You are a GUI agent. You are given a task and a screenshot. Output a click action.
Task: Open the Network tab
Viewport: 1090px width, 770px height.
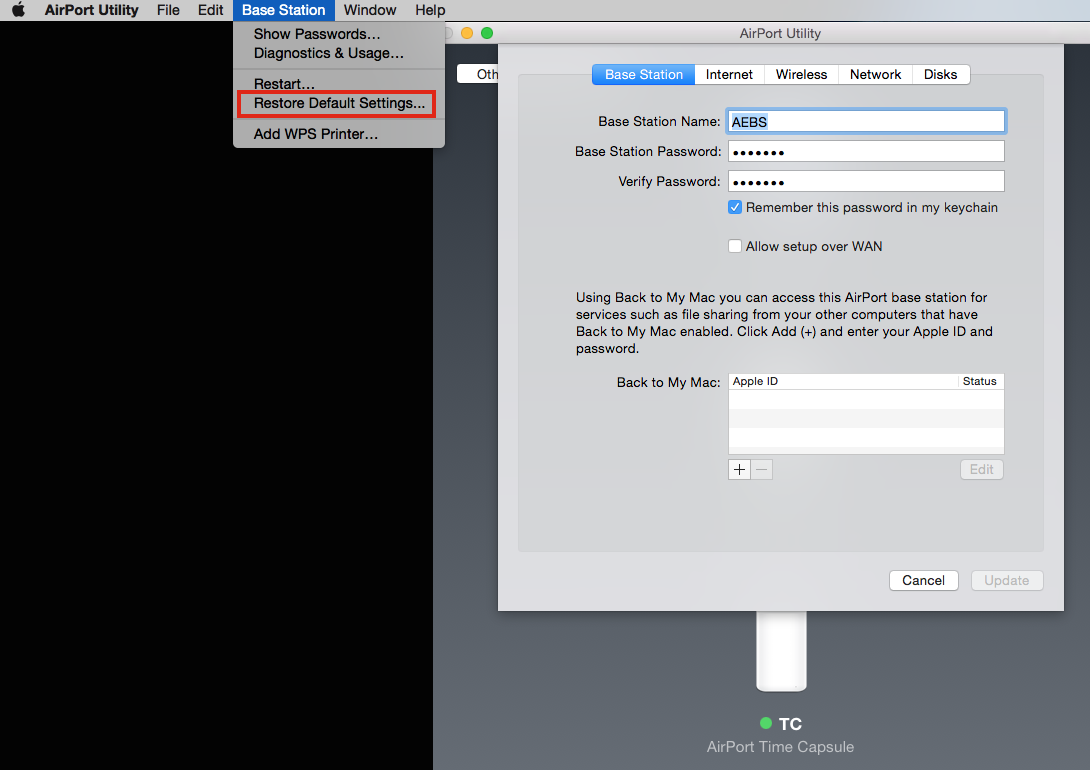875,74
